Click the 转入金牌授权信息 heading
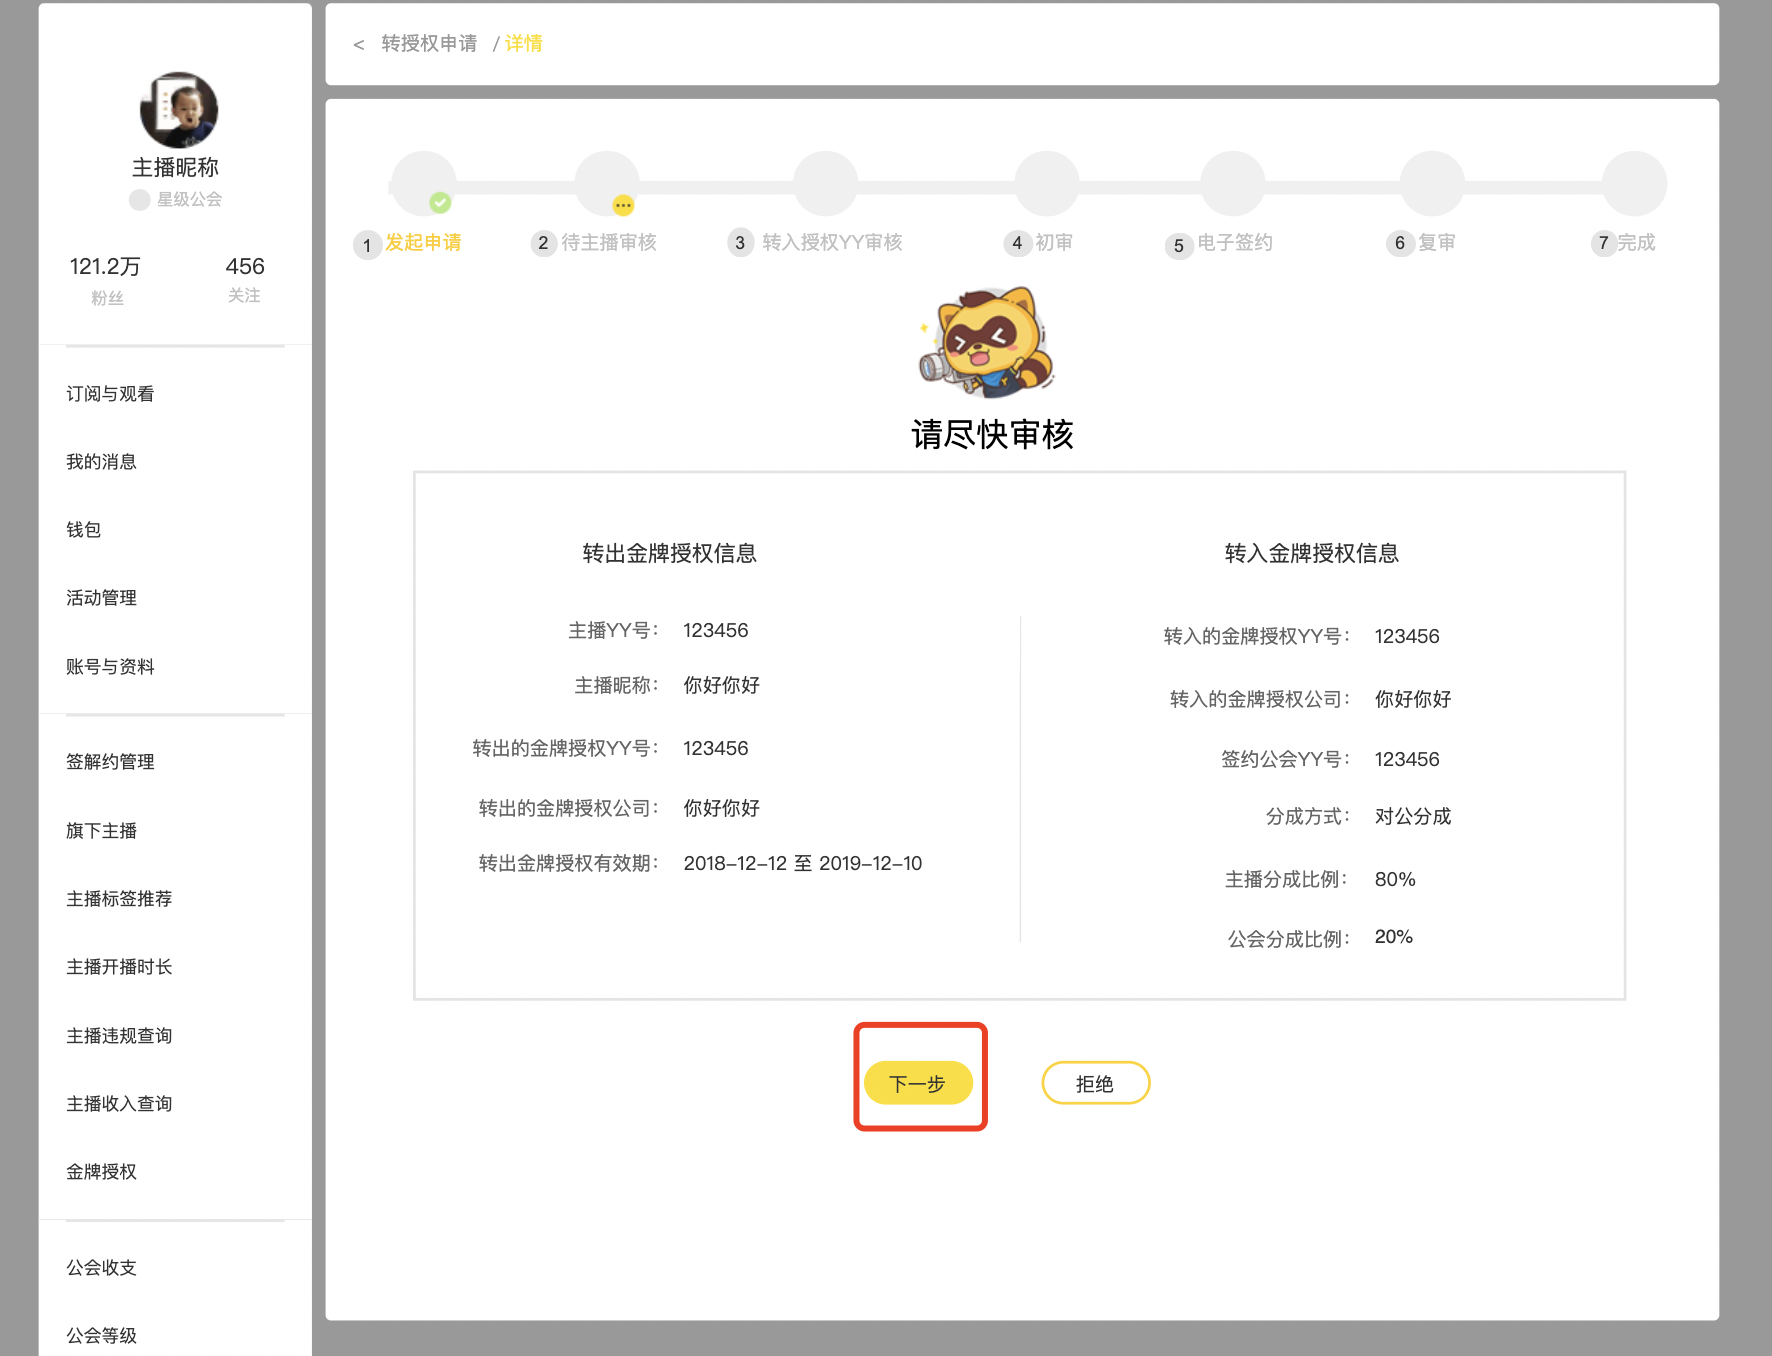The image size is (1772, 1356). [1311, 553]
